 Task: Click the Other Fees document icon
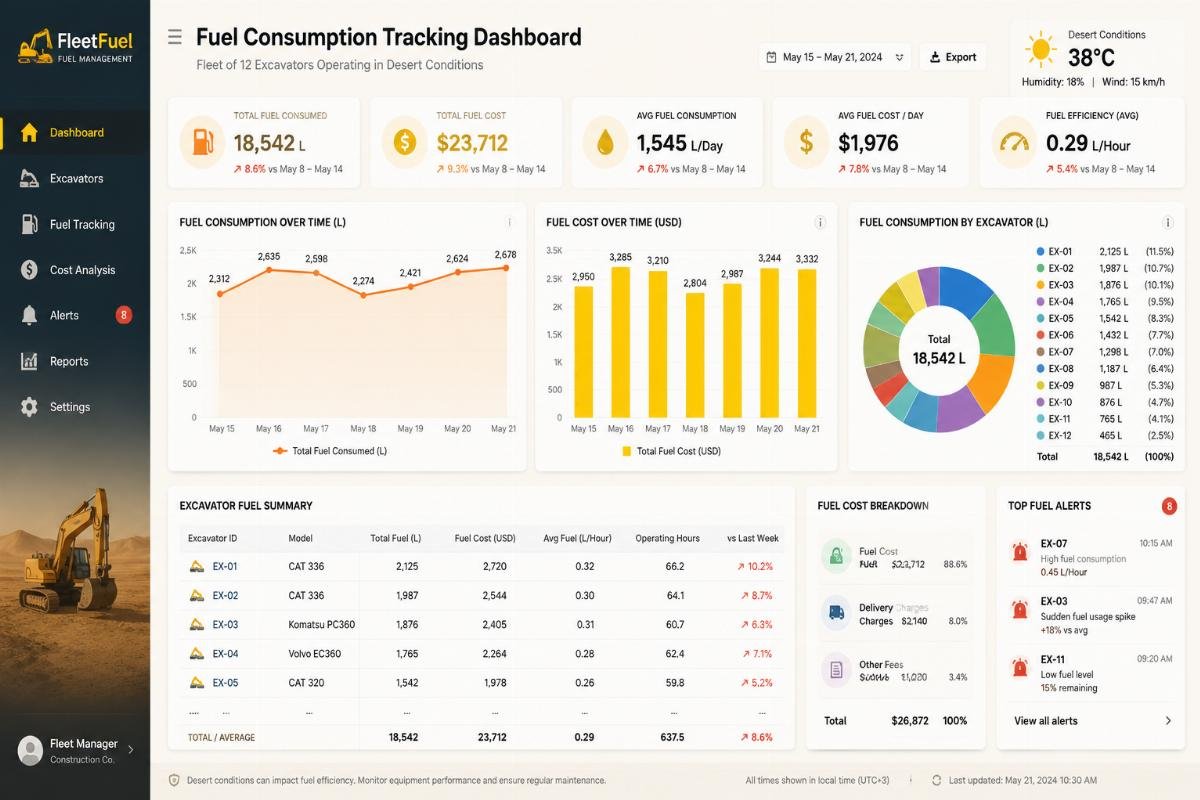[836, 669]
